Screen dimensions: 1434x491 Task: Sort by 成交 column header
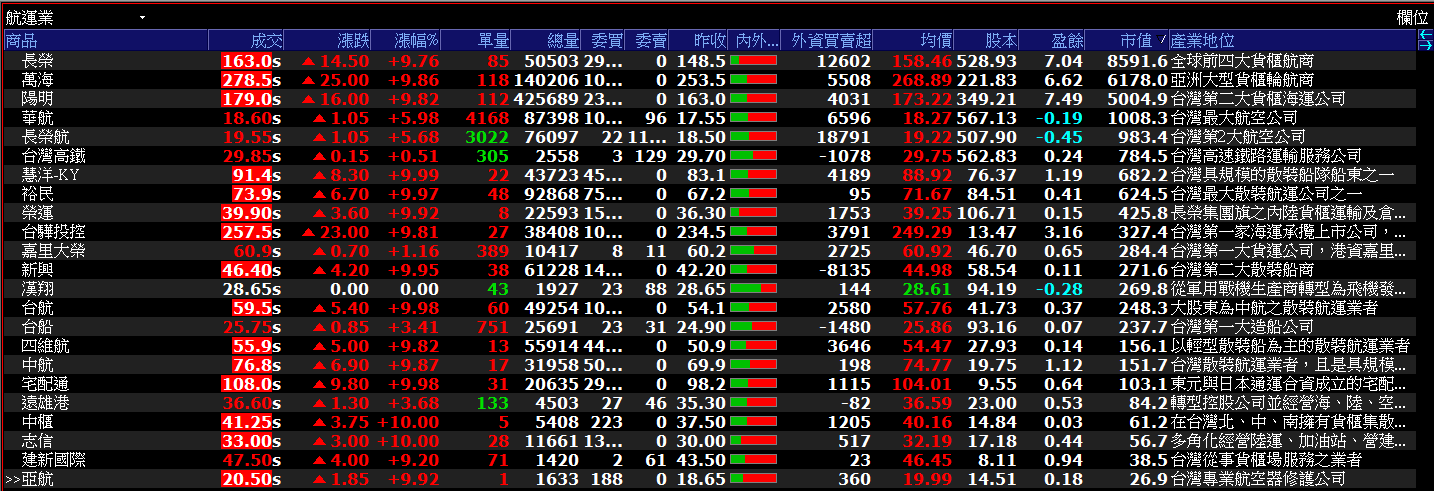[266, 41]
